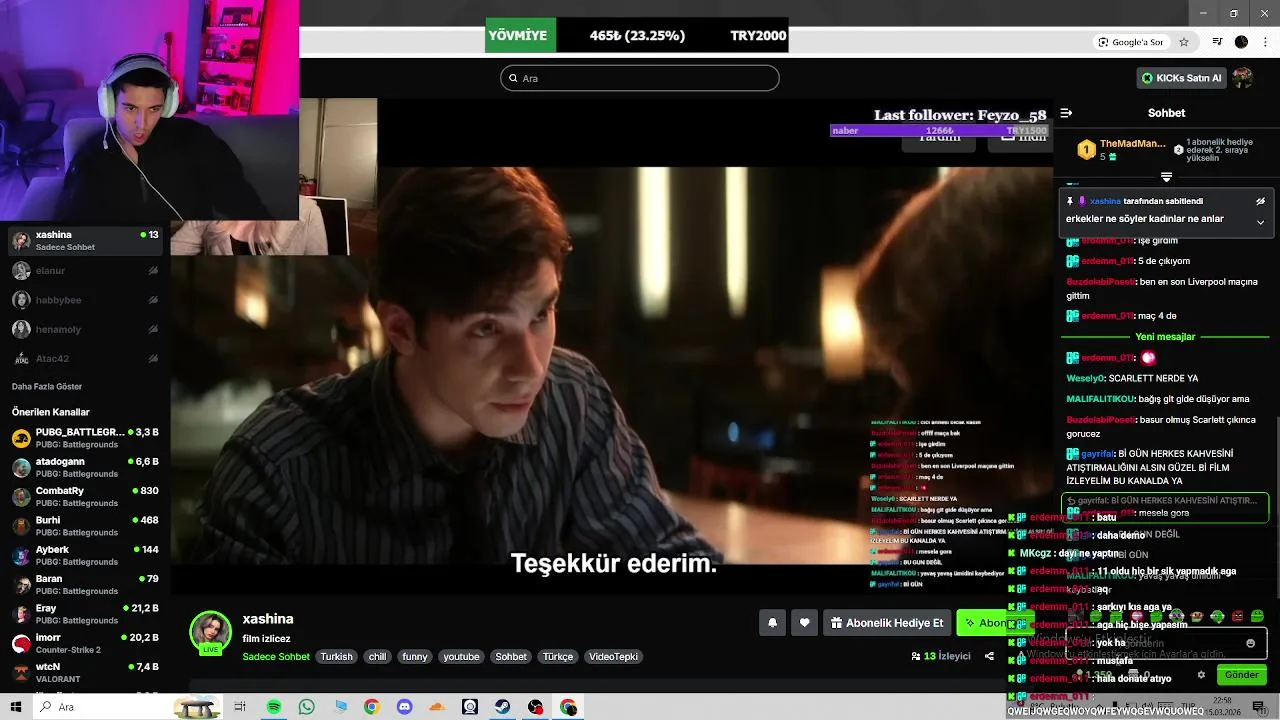This screenshot has height=720, width=1280.
Task: Open WhatsApp from the taskbar
Action: (306, 707)
